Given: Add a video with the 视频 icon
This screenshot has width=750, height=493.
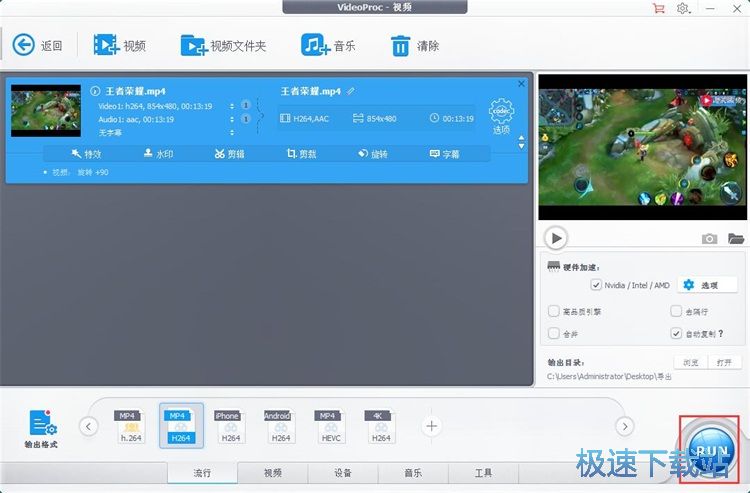Looking at the screenshot, I should (x=106, y=45).
